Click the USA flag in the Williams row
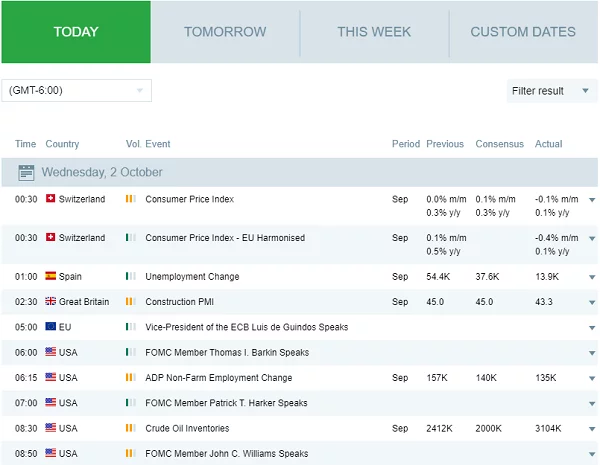The width and height of the screenshot is (600, 465). click(x=51, y=453)
